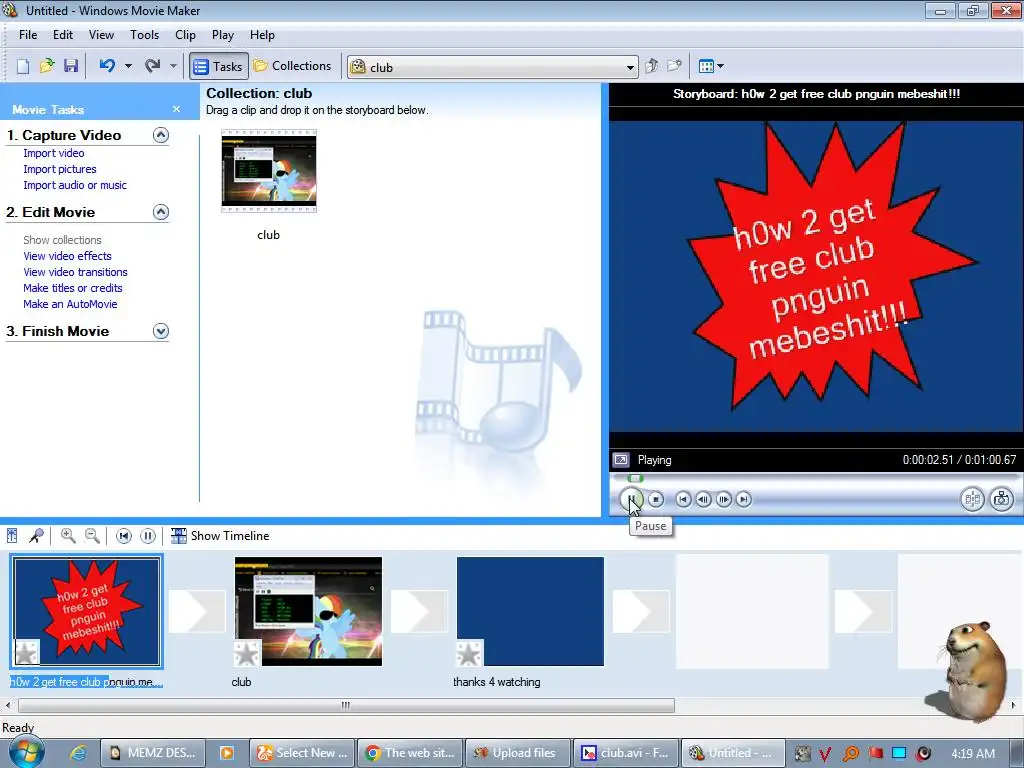1024x768 pixels.
Task: Click transition cell after title clip
Action: click(x=197, y=612)
